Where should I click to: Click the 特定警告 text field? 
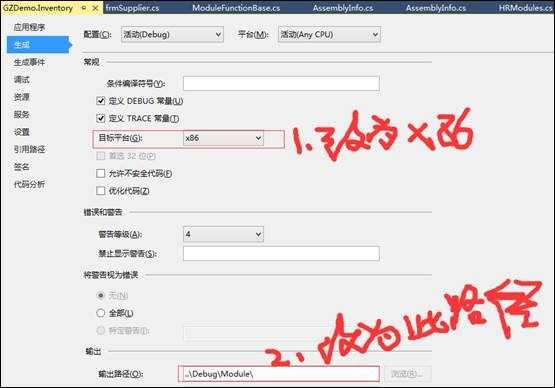[281, 332]
